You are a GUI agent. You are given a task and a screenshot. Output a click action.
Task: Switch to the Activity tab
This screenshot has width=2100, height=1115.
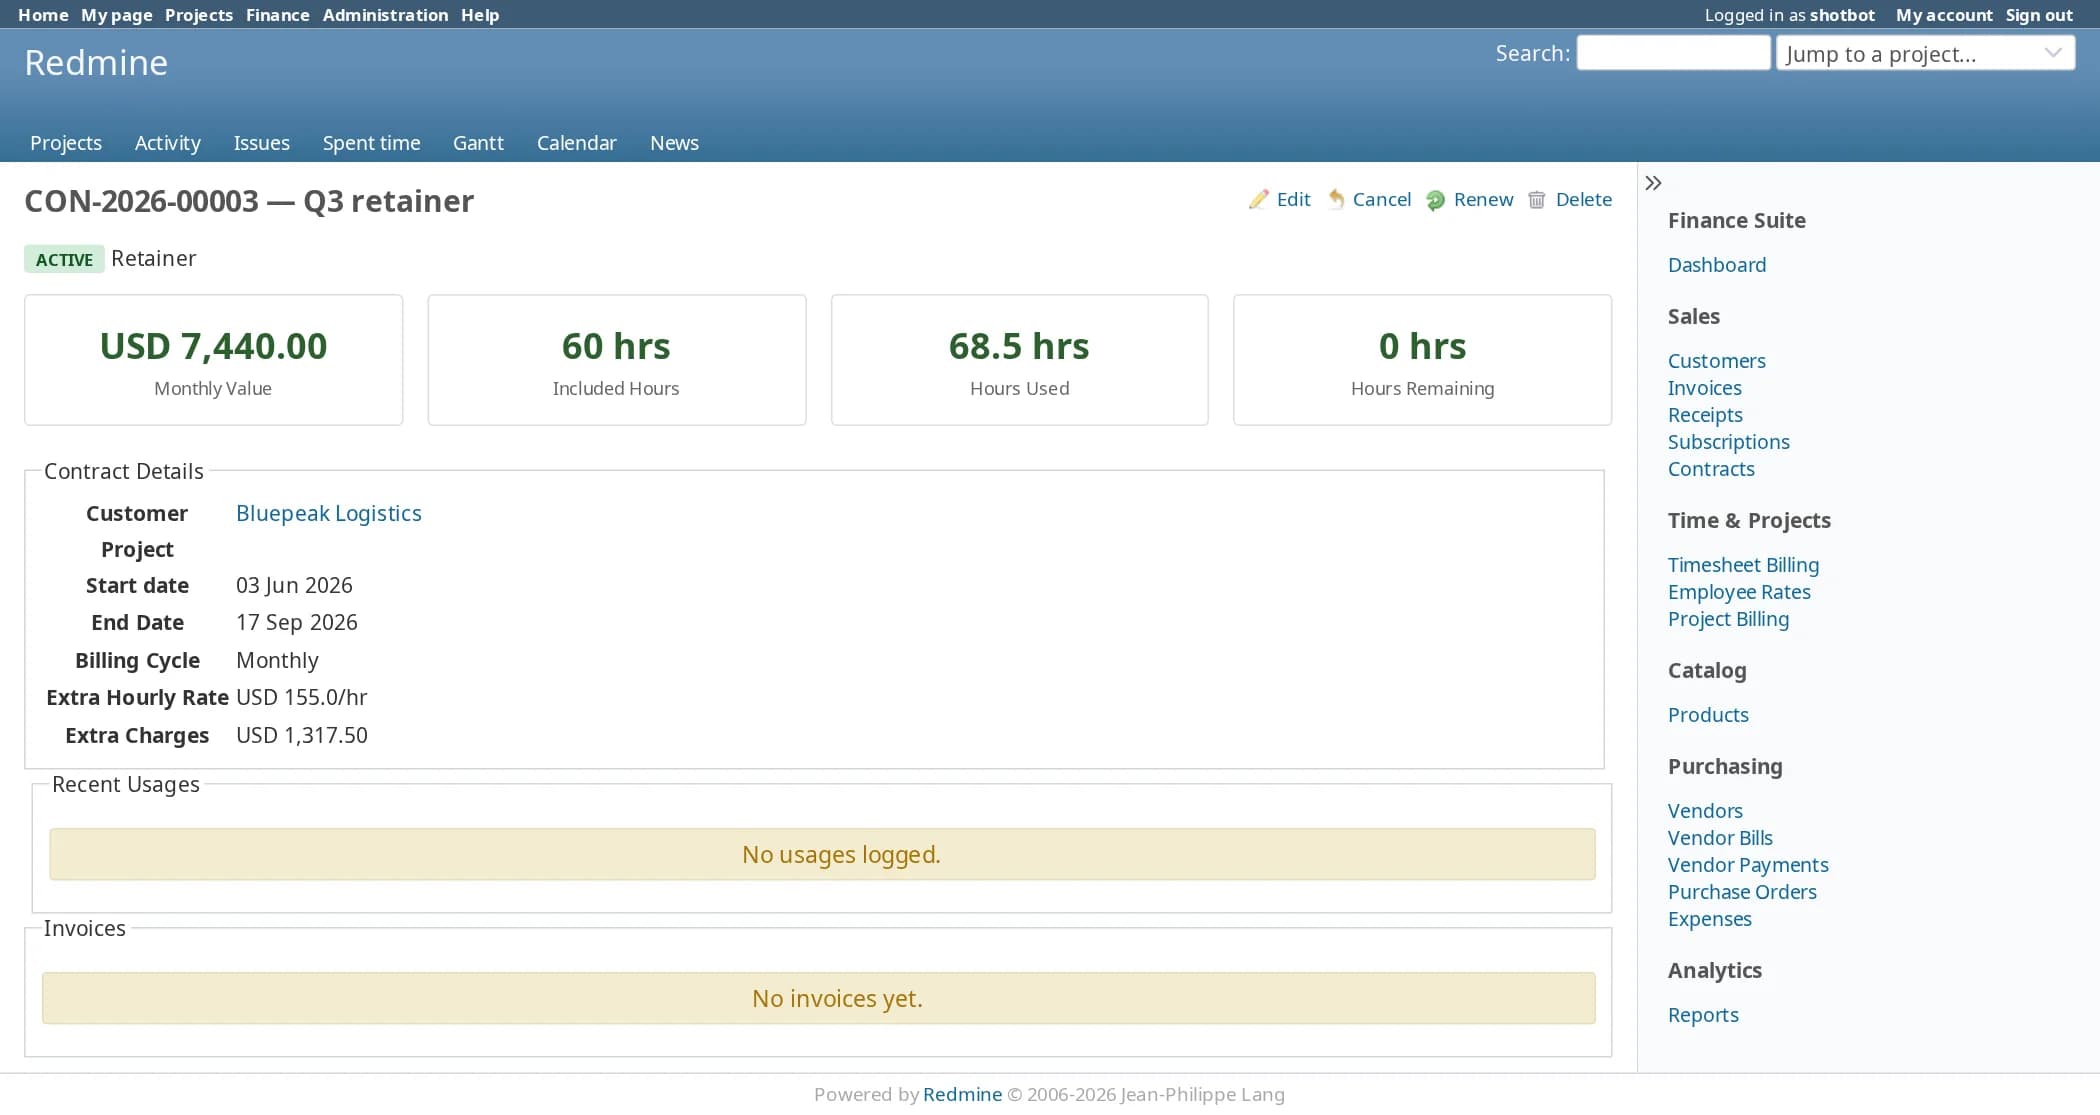click(x=168, y=143)
